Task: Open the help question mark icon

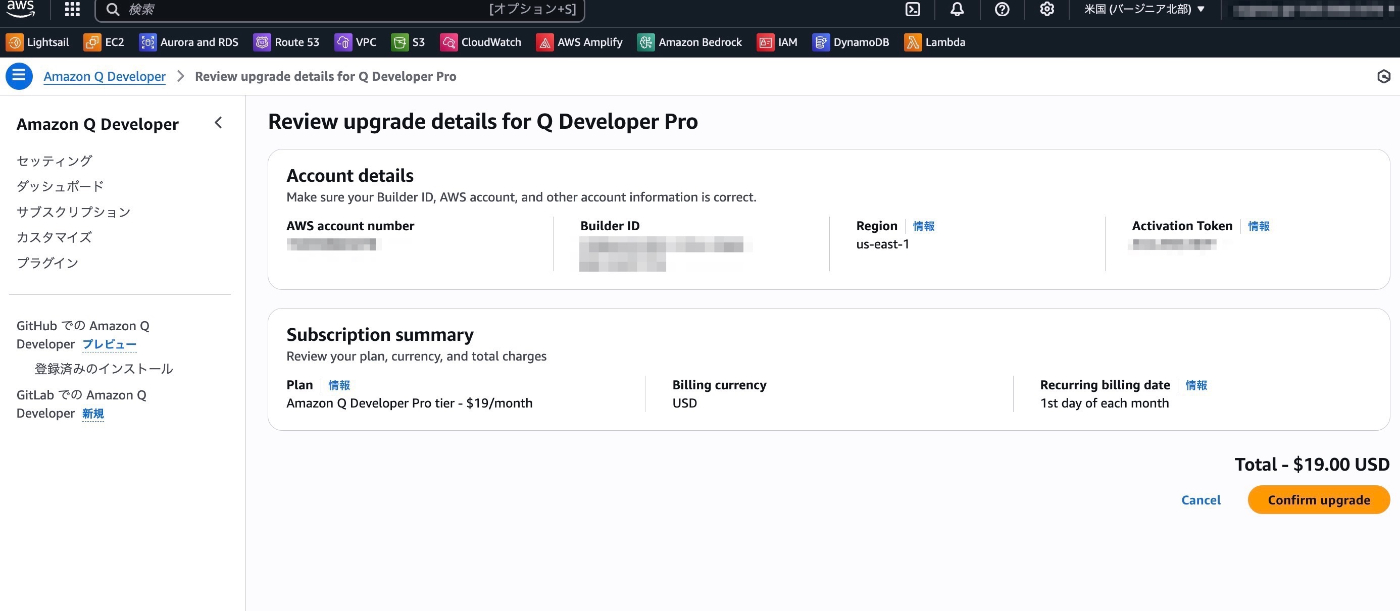Action: [x=1002, y=9]
